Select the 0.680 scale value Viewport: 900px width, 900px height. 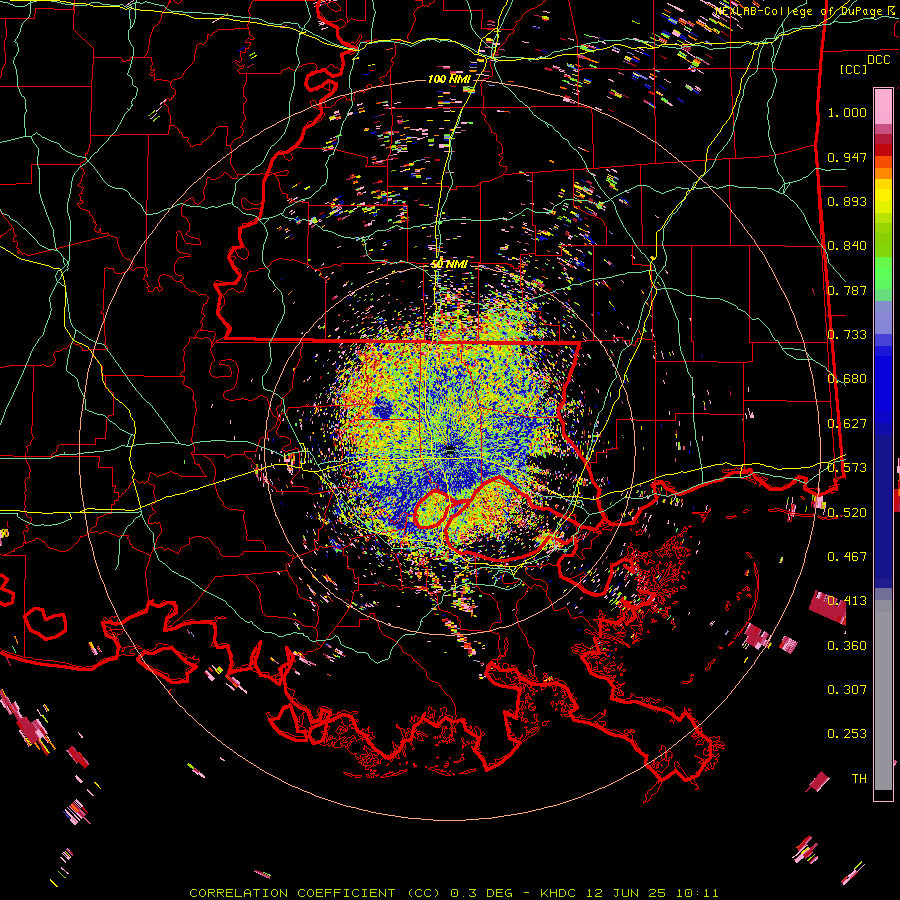pos(847,379)
